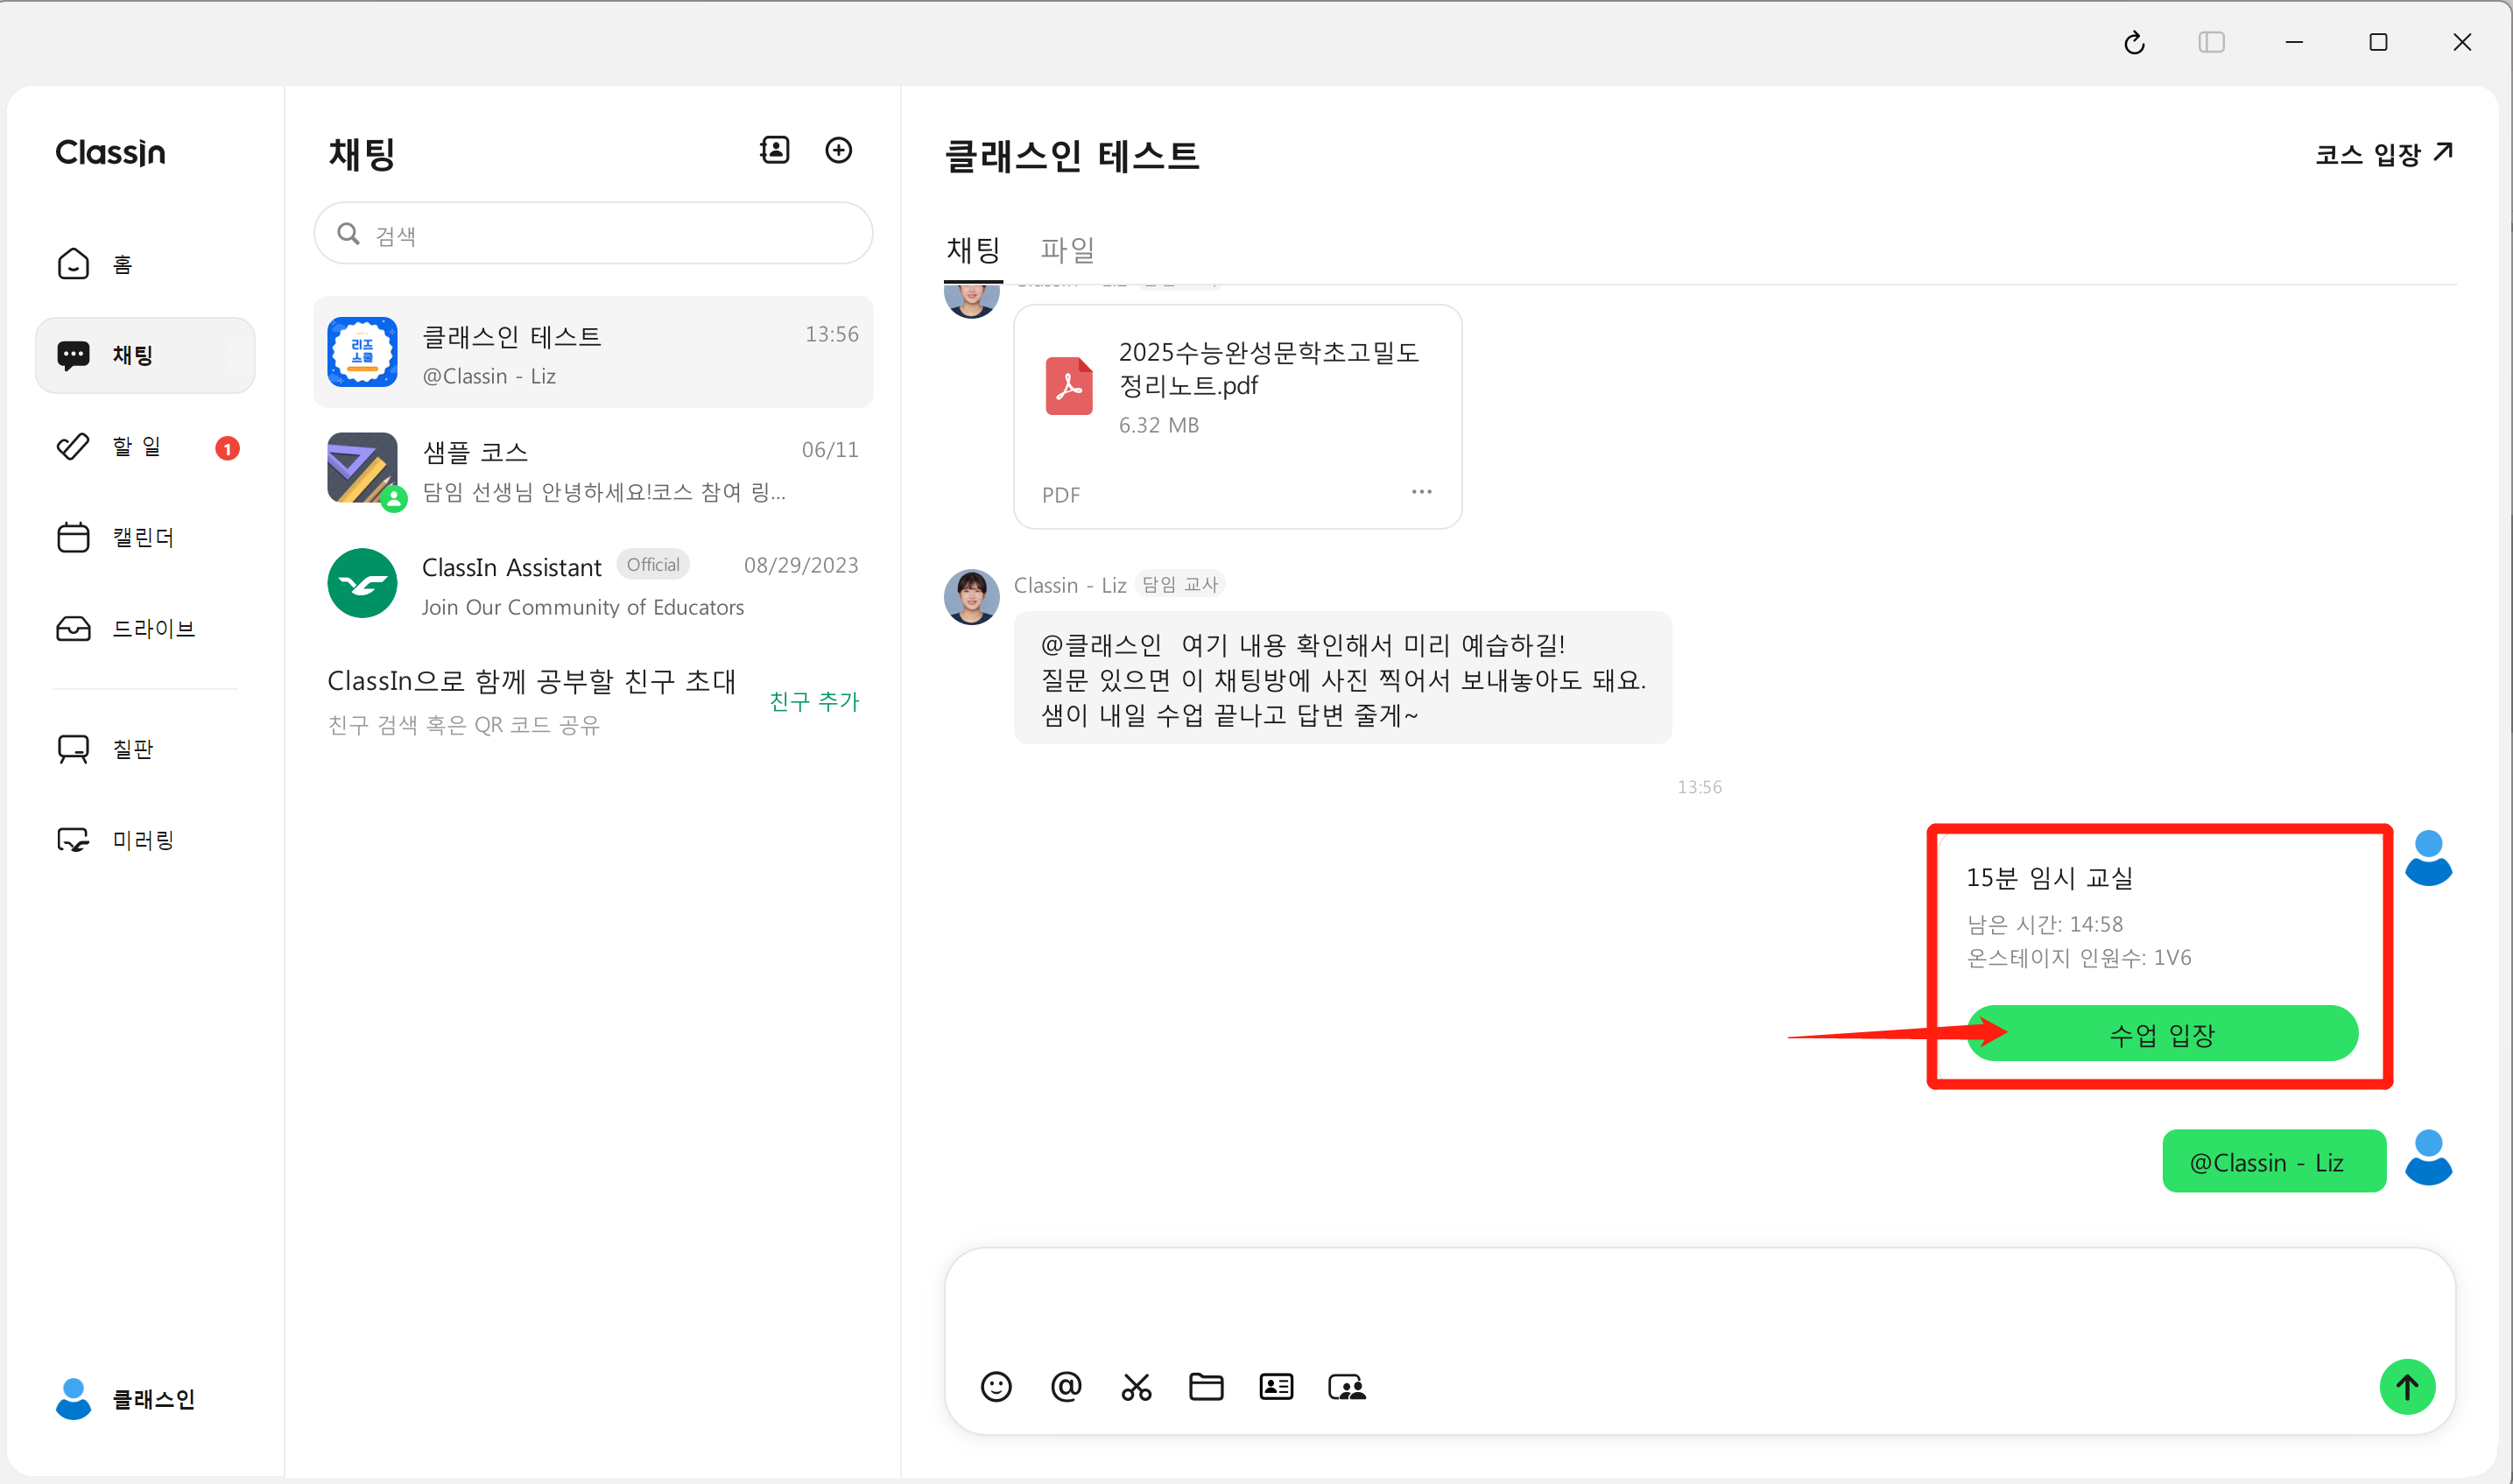This screenshot has width=2513, height=1484.
Task: Open the ClassIn Assistant conversation row
Action: coord(593,583)
